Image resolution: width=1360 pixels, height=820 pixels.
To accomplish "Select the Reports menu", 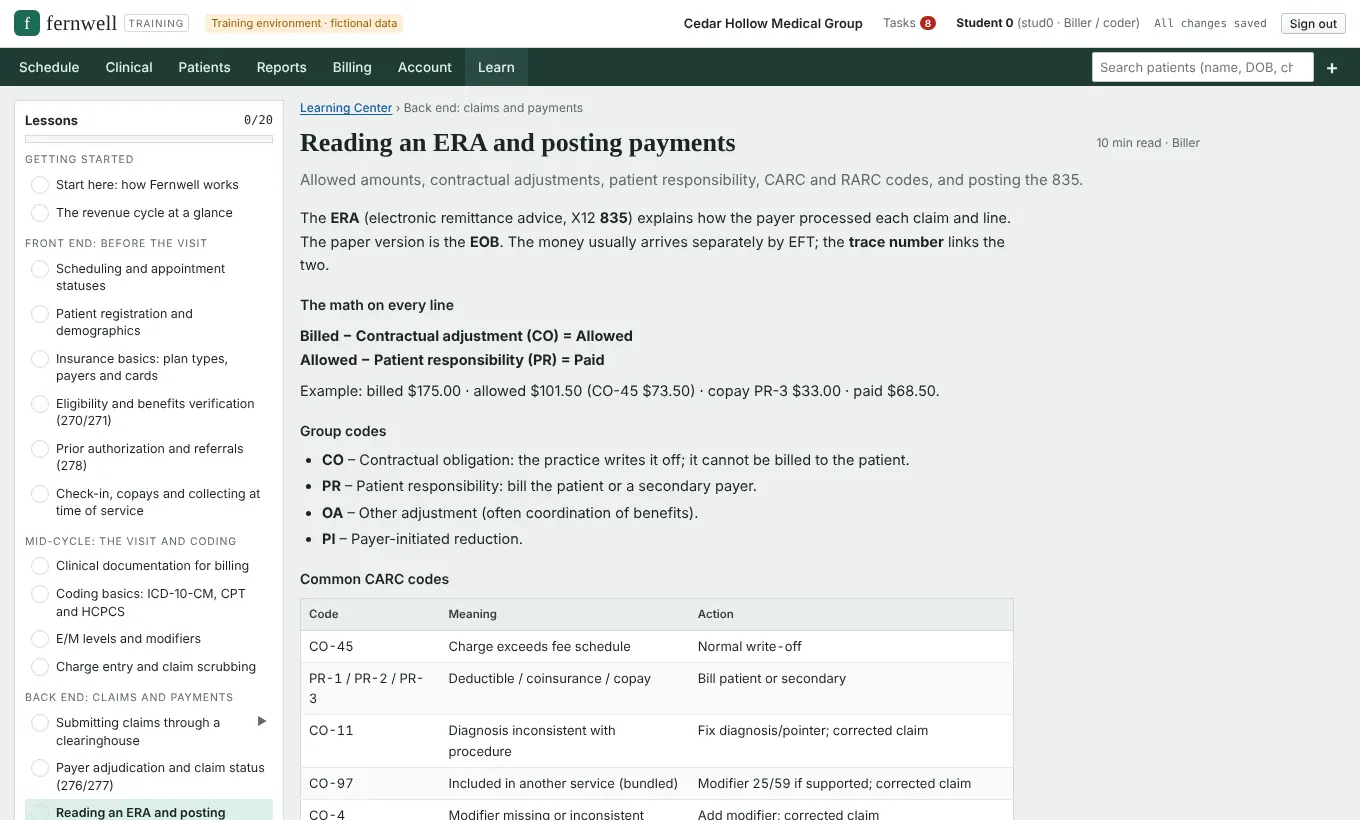I will coord(281,67).
